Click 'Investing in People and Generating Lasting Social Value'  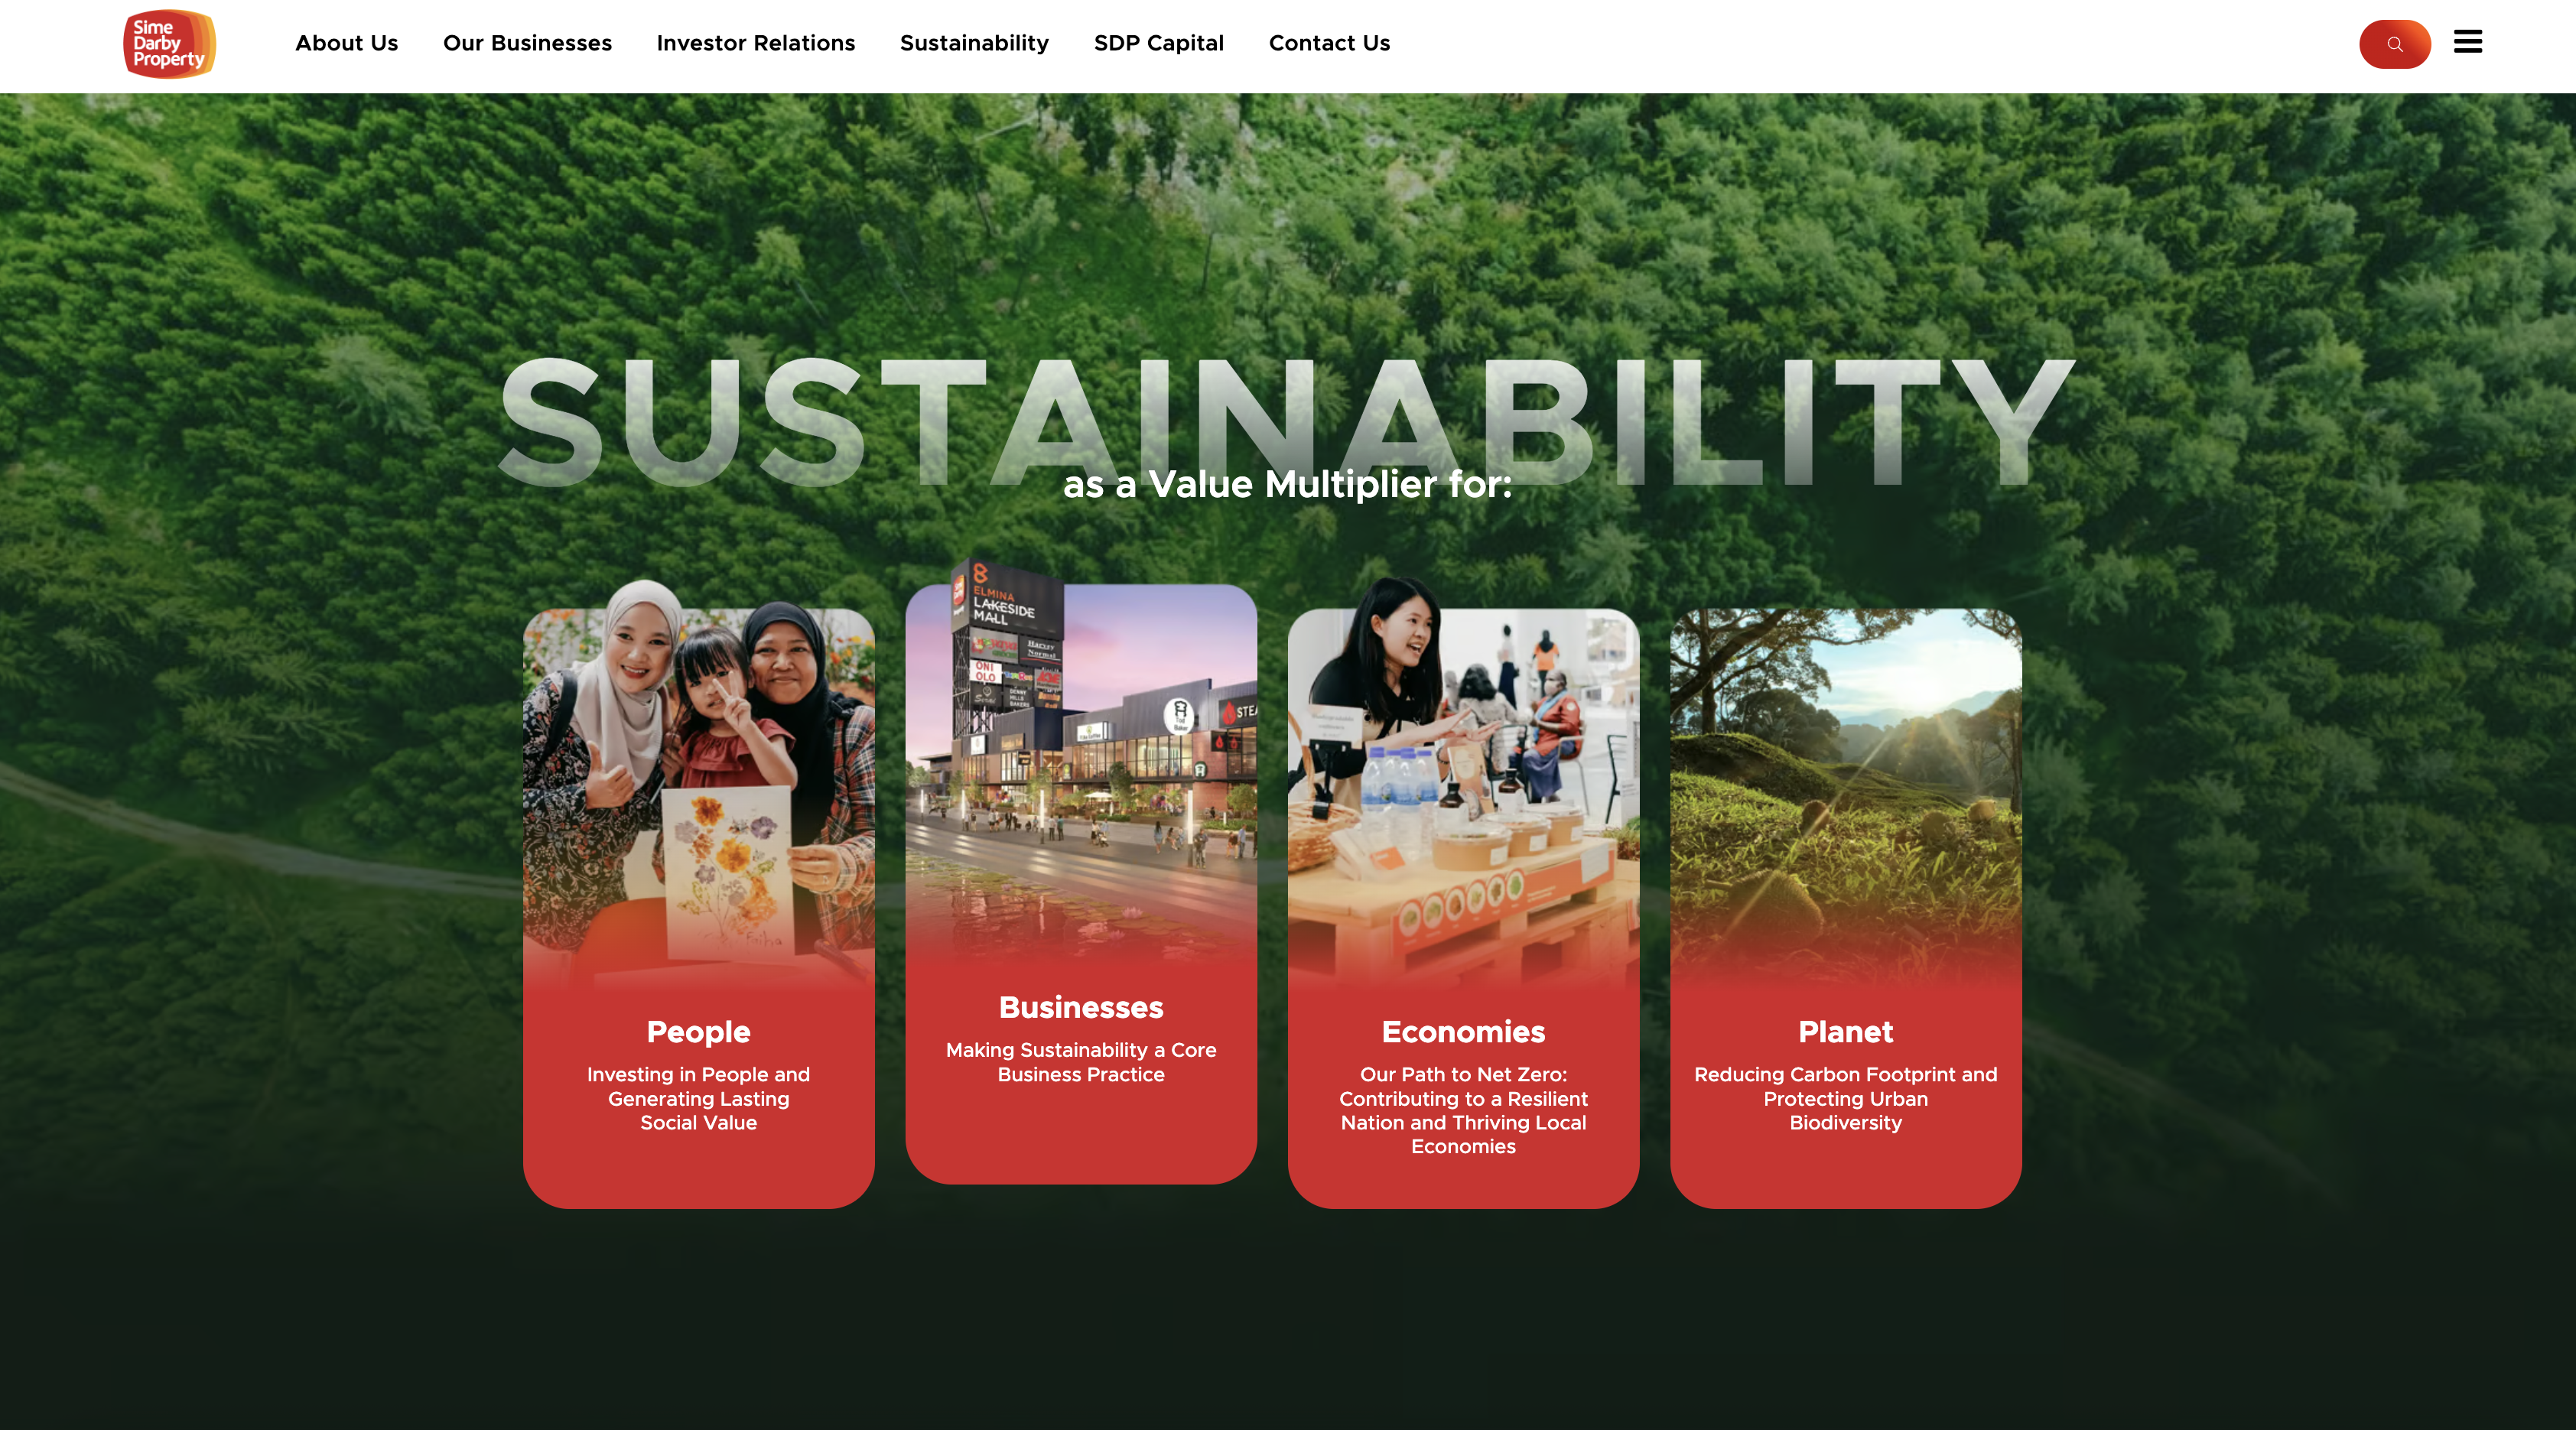point(698,1098)
